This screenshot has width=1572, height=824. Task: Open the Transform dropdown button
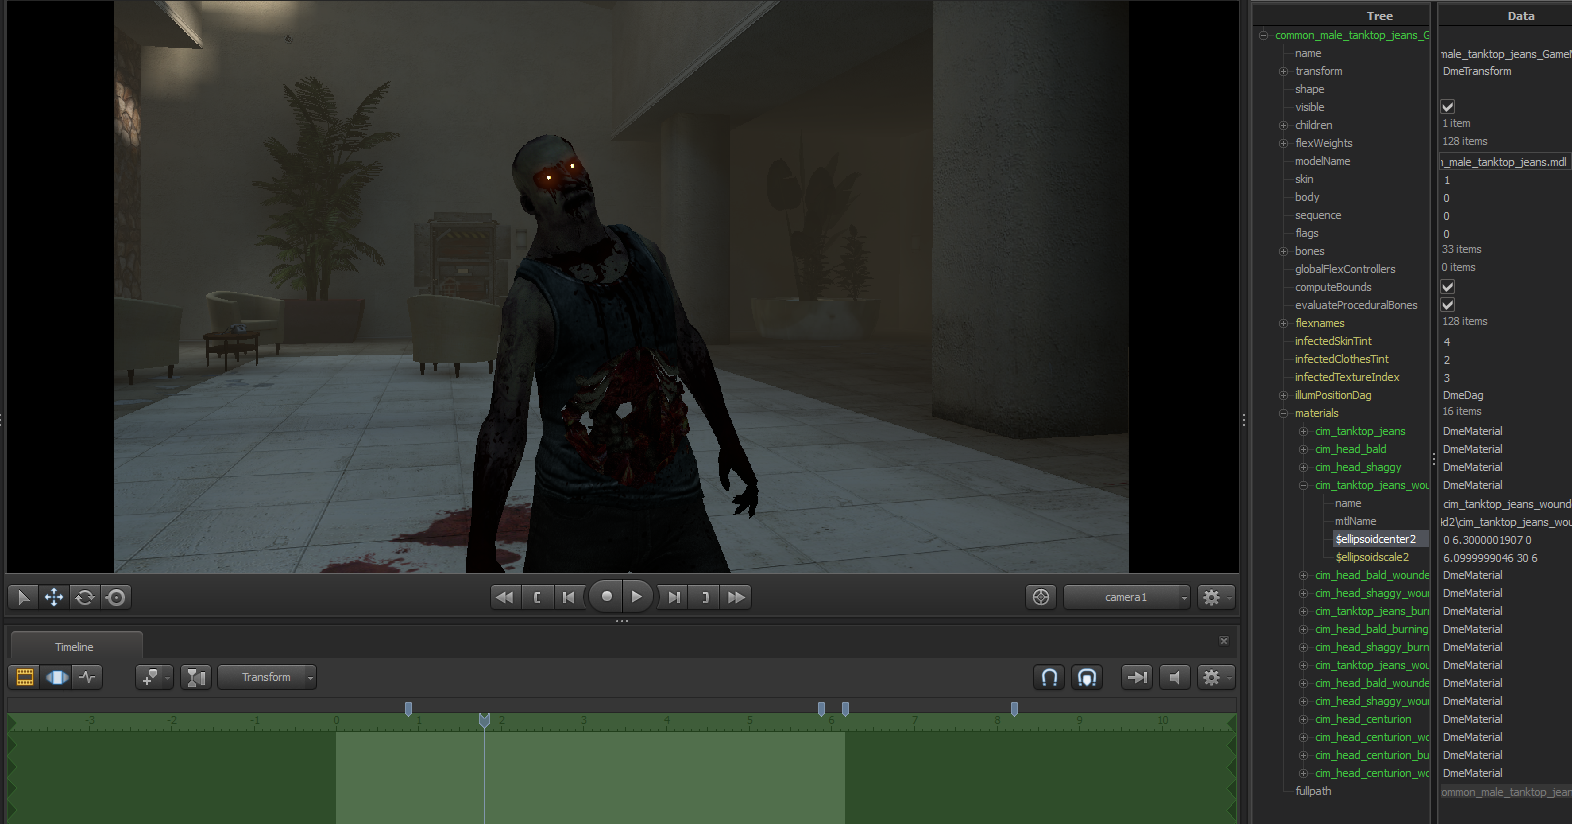(266, 677)
